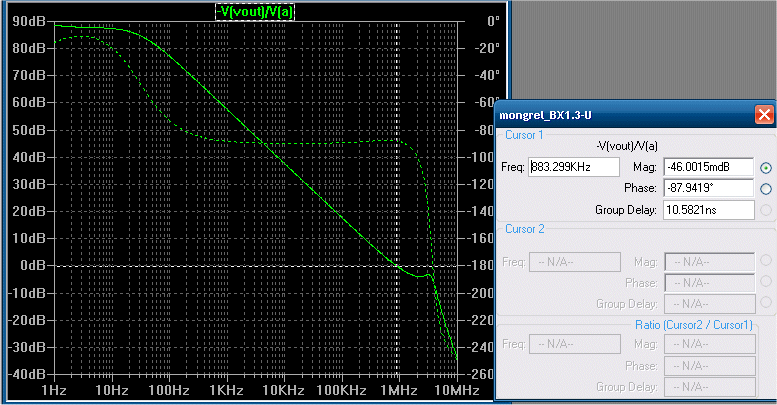Select Cursor 1 Group Delay value 10.5821ns
The height and width of the screenshot is (405, 777).
pos(709,210)
